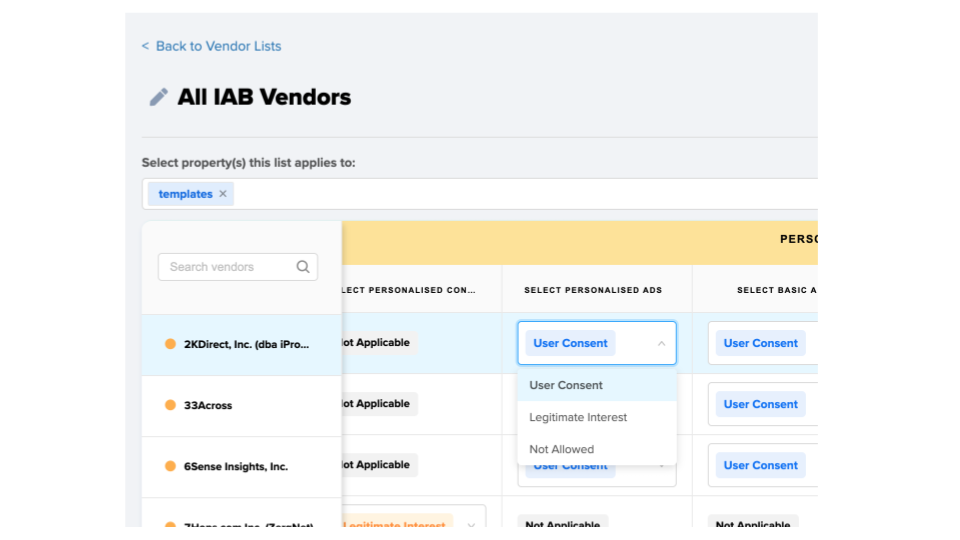This screenshot has width=960, height=540.
Task: Click the templates property chip
Action: point(190,193)
